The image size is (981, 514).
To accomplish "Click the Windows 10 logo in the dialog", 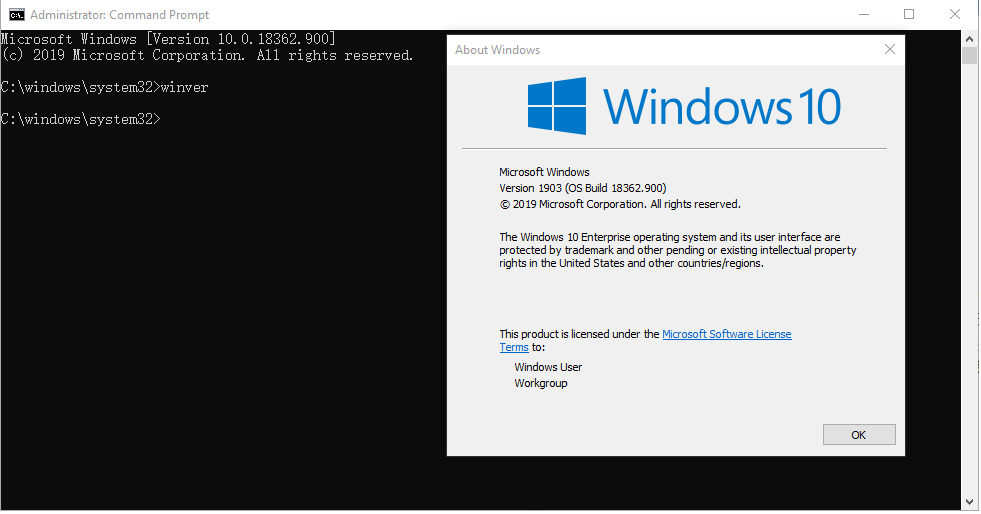I will (x=684, y=106).
